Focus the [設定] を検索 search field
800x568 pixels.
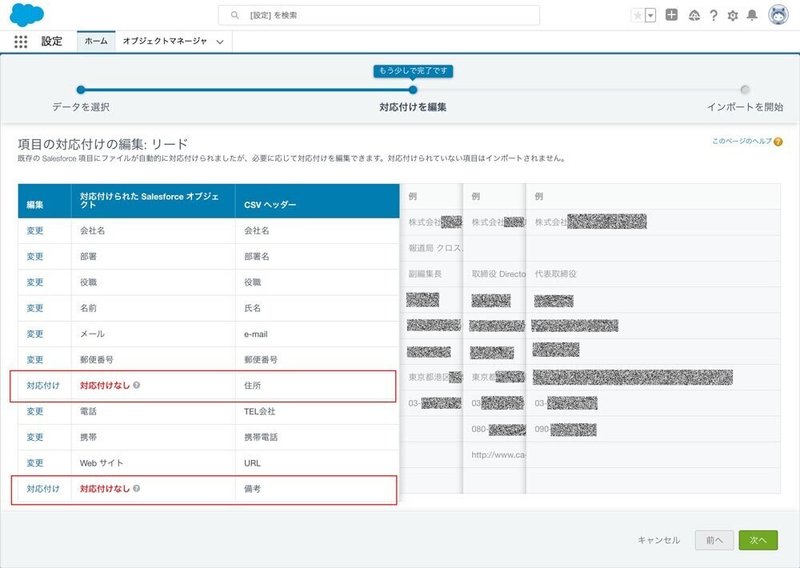click(x=379, y=15)
